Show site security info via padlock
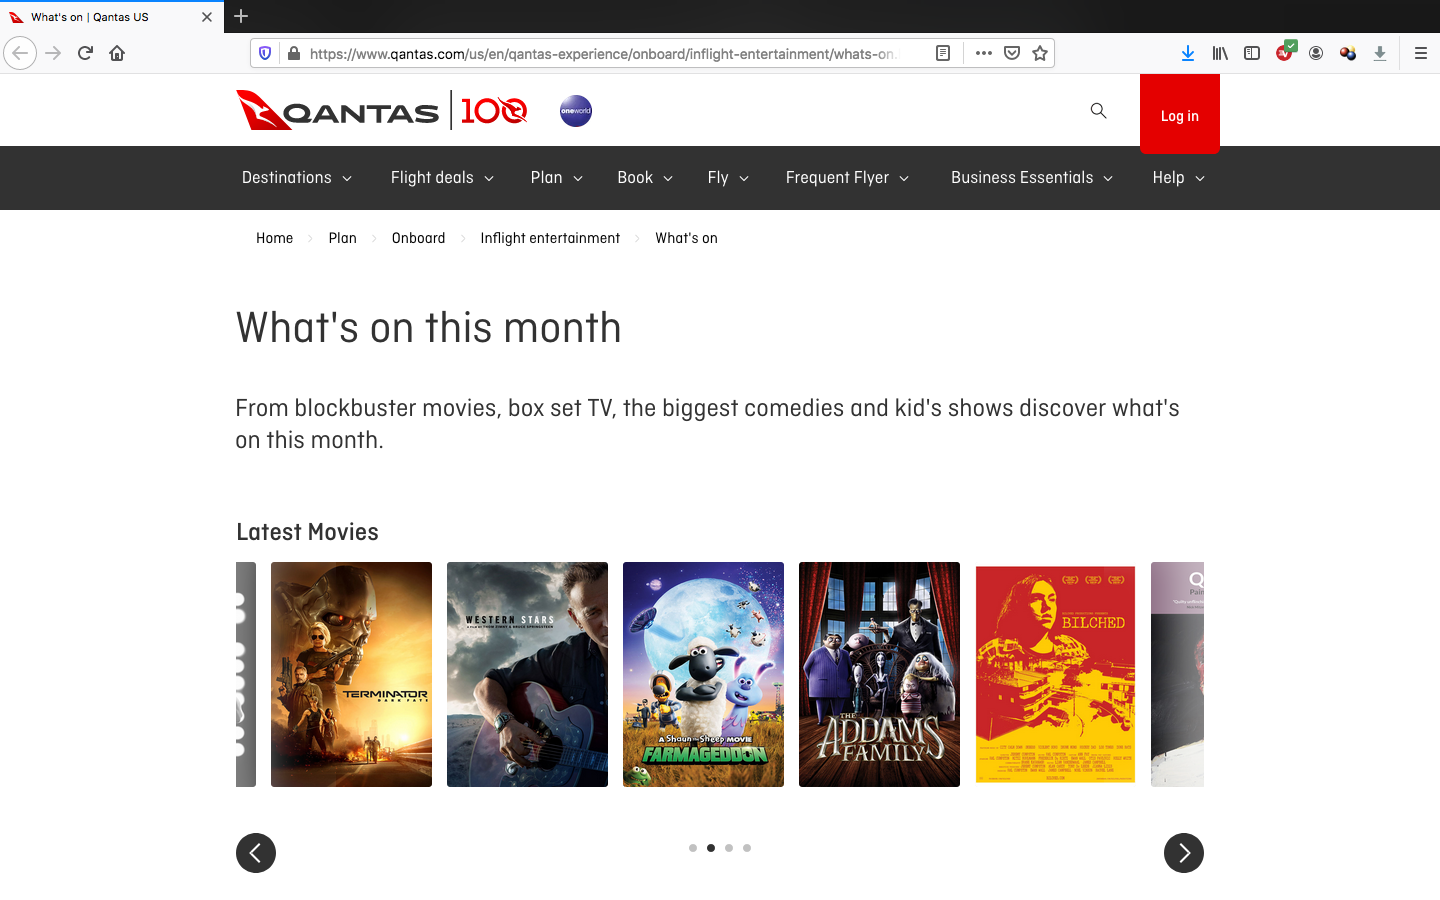The height and width of the screenshot is (900, 1440). point(293,53)
